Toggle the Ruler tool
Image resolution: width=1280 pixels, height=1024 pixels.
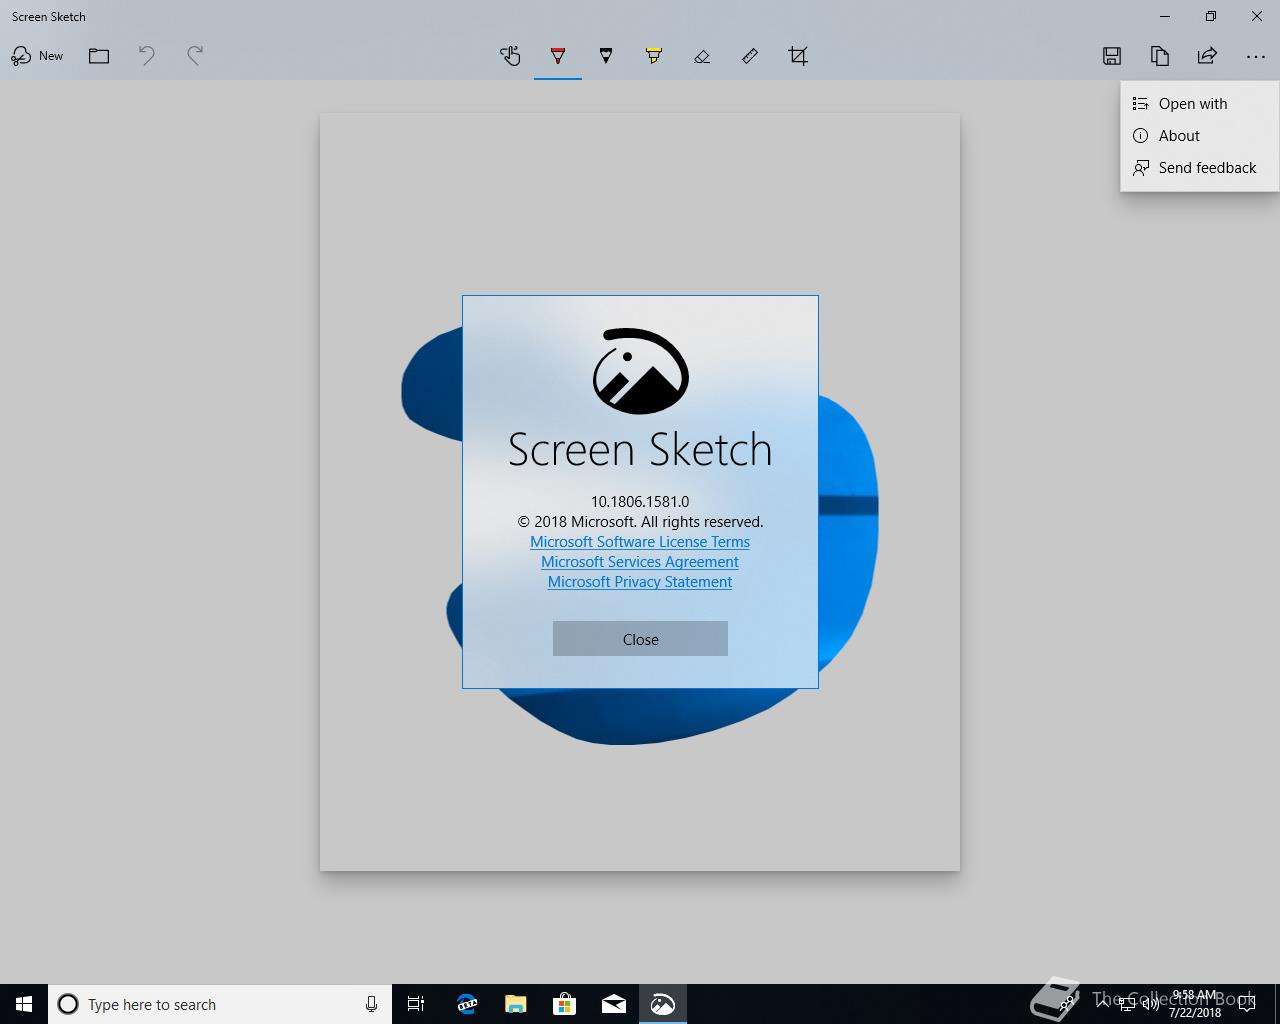[750, 56]
